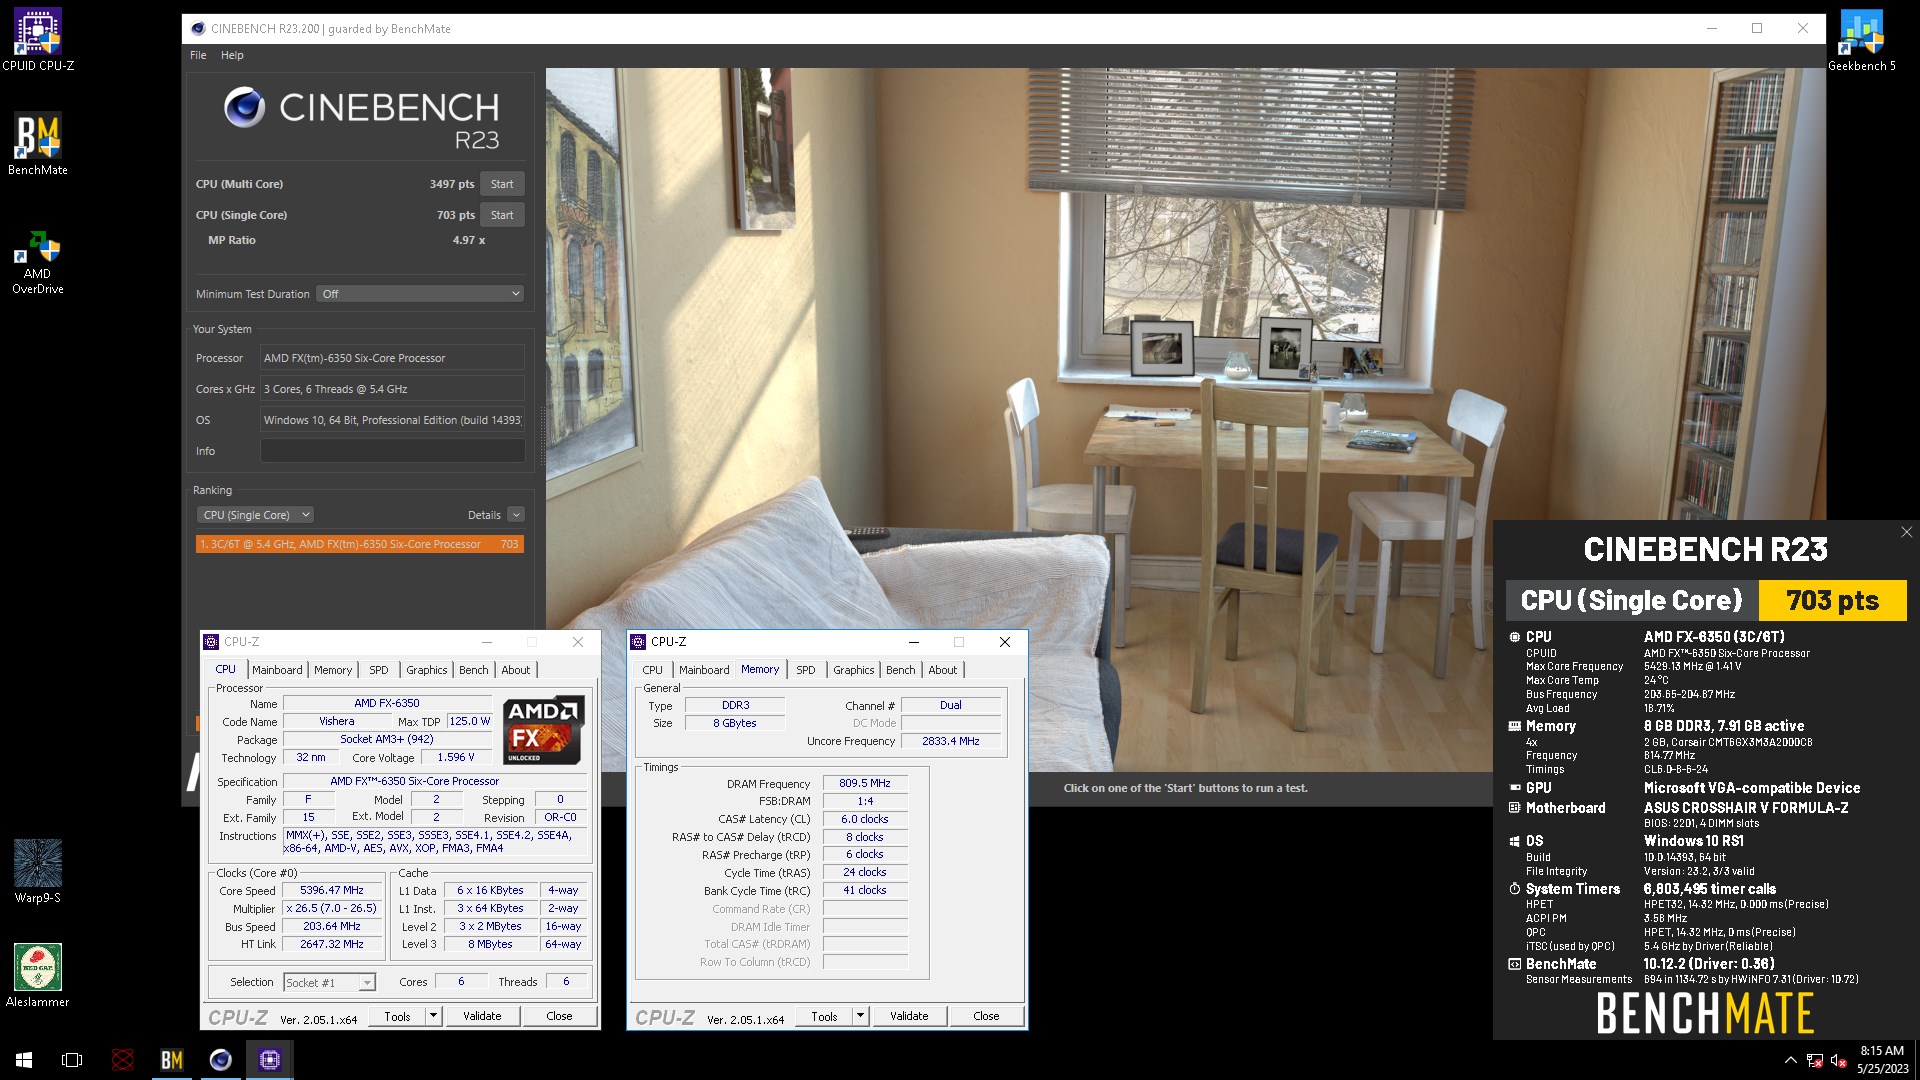
Task: Switch to Bench tab in right CPU-Z
Action: click(x=901, y=670)
